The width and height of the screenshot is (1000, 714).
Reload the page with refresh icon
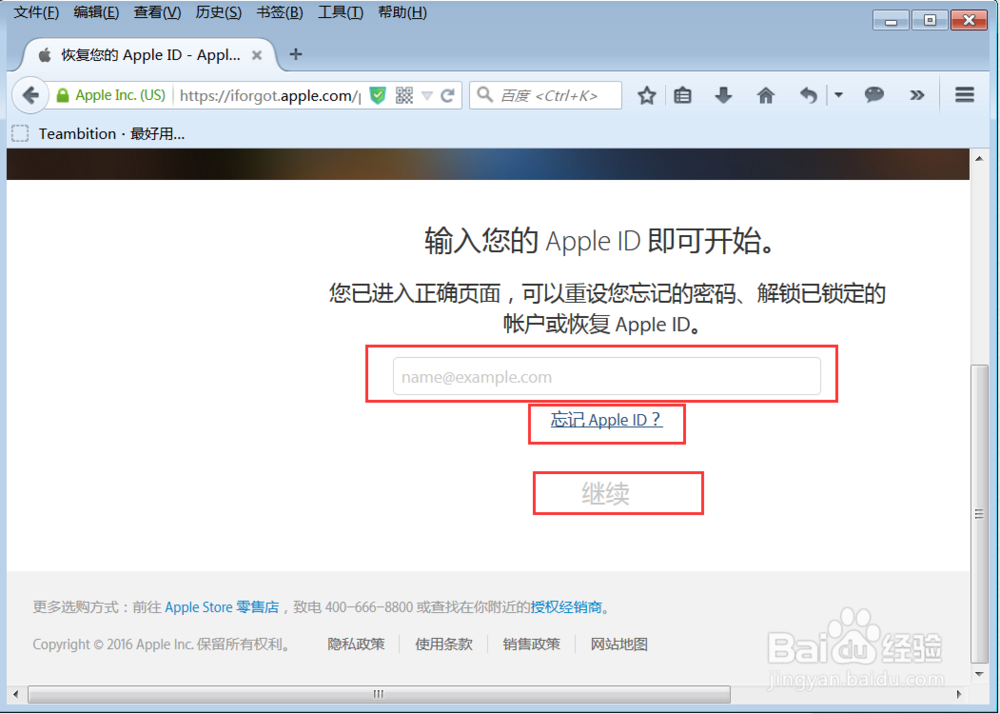click(448, 96)
